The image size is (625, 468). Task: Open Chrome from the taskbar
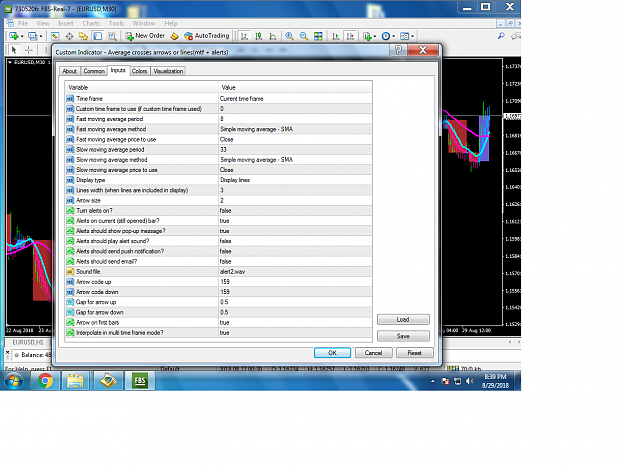point(45,381)
